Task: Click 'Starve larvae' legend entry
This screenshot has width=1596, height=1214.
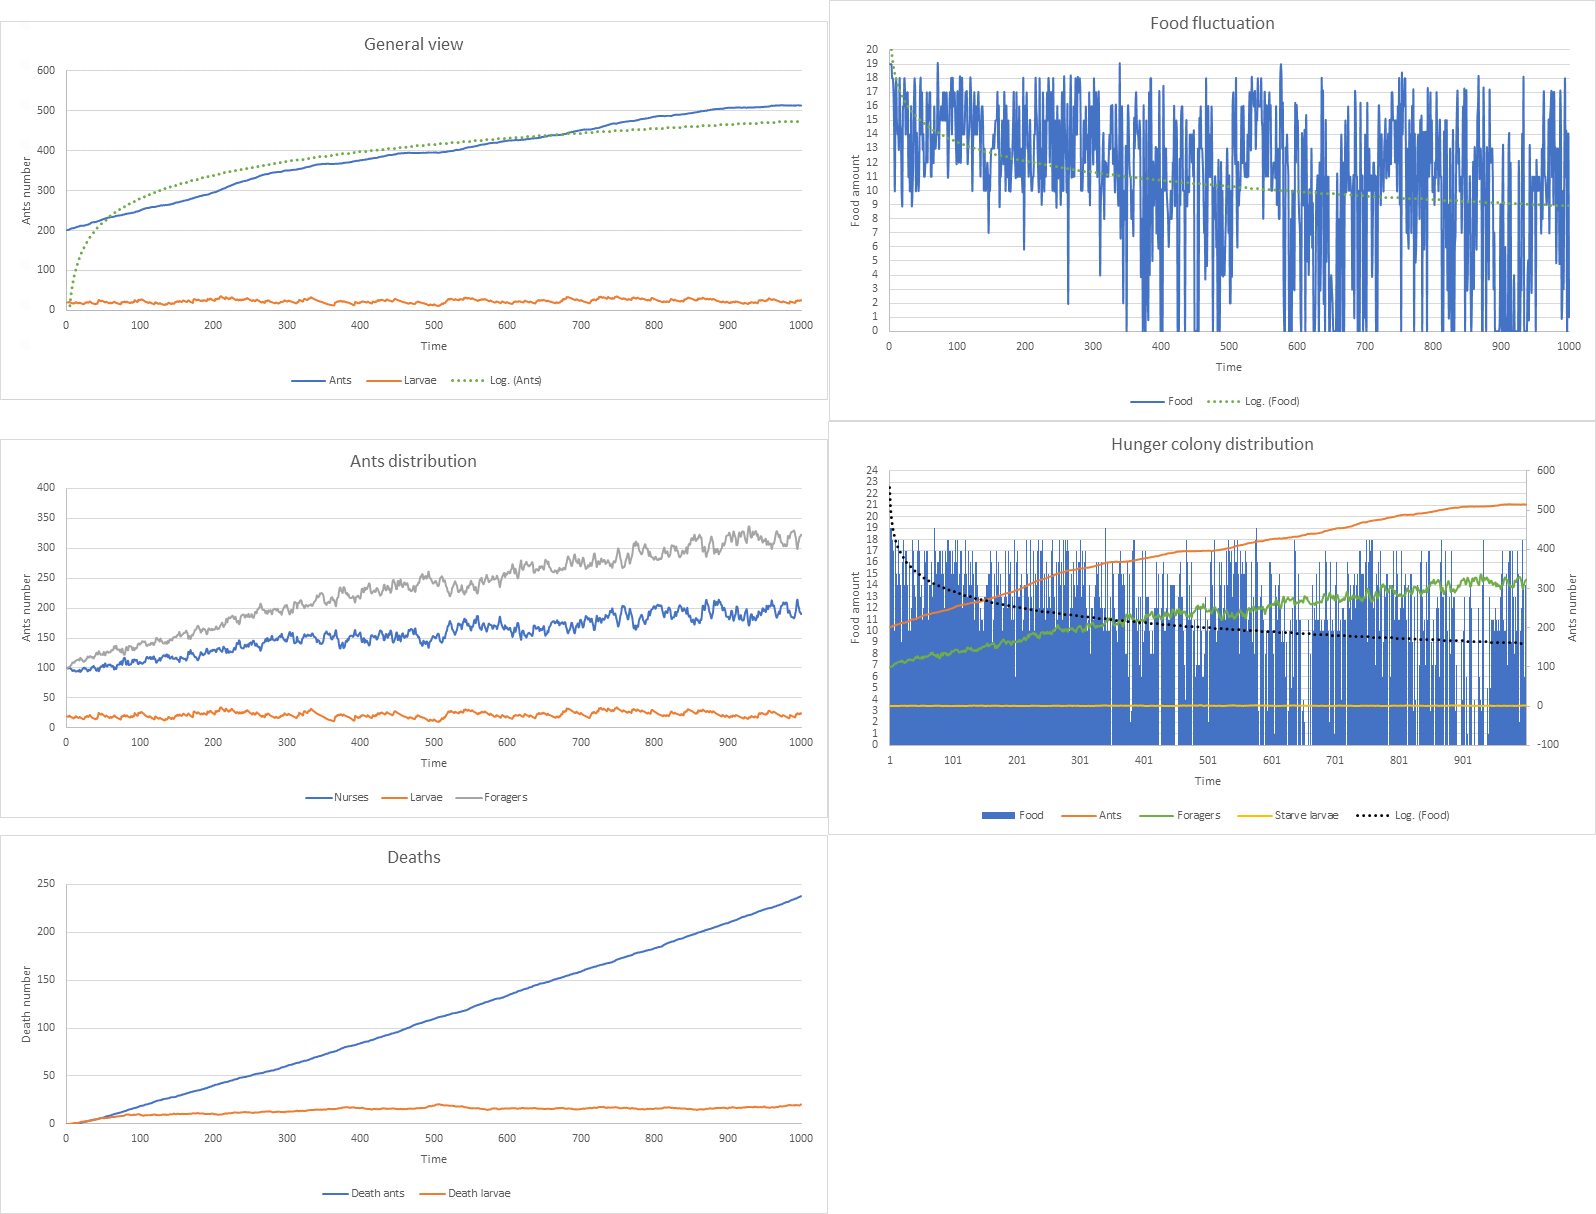Action: click(1288, 815)
